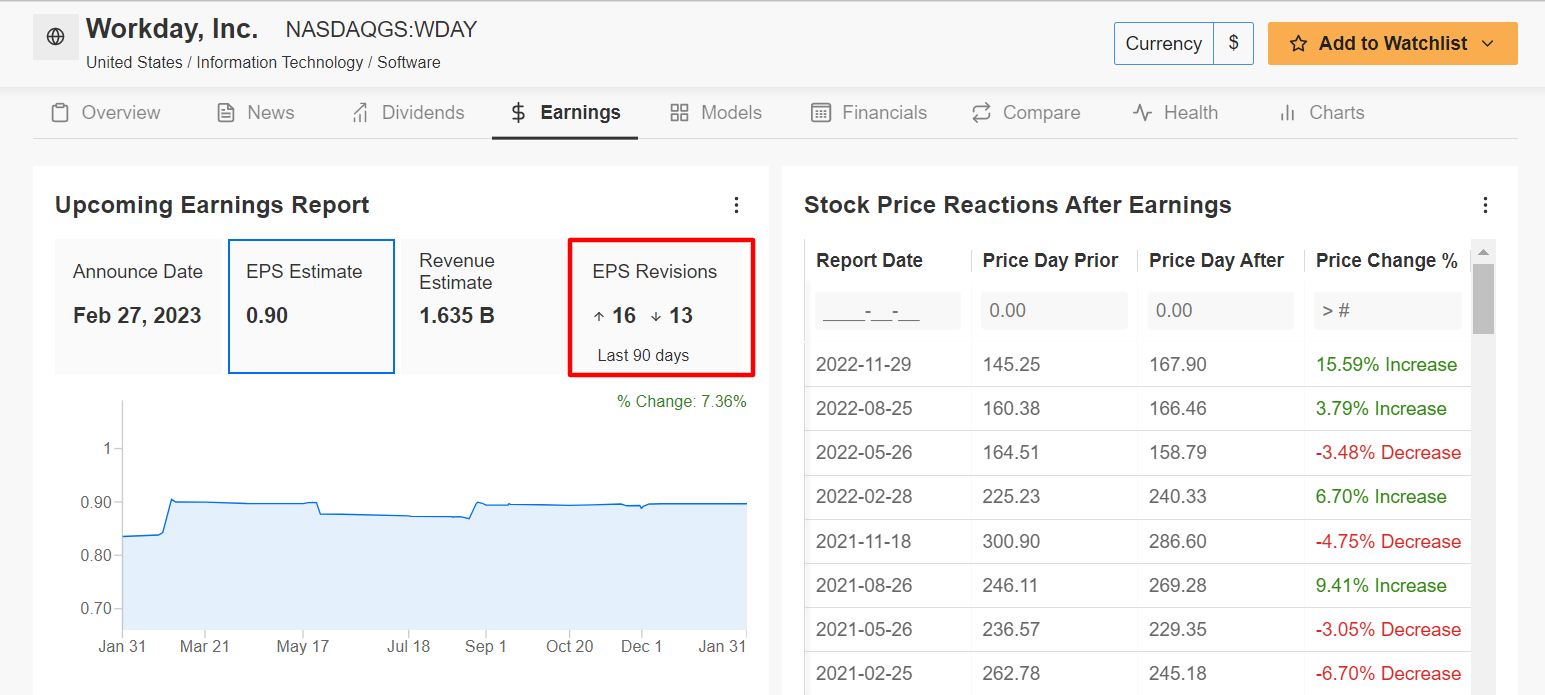
Task: Open the Compare tab
Action: point(1026,113)
